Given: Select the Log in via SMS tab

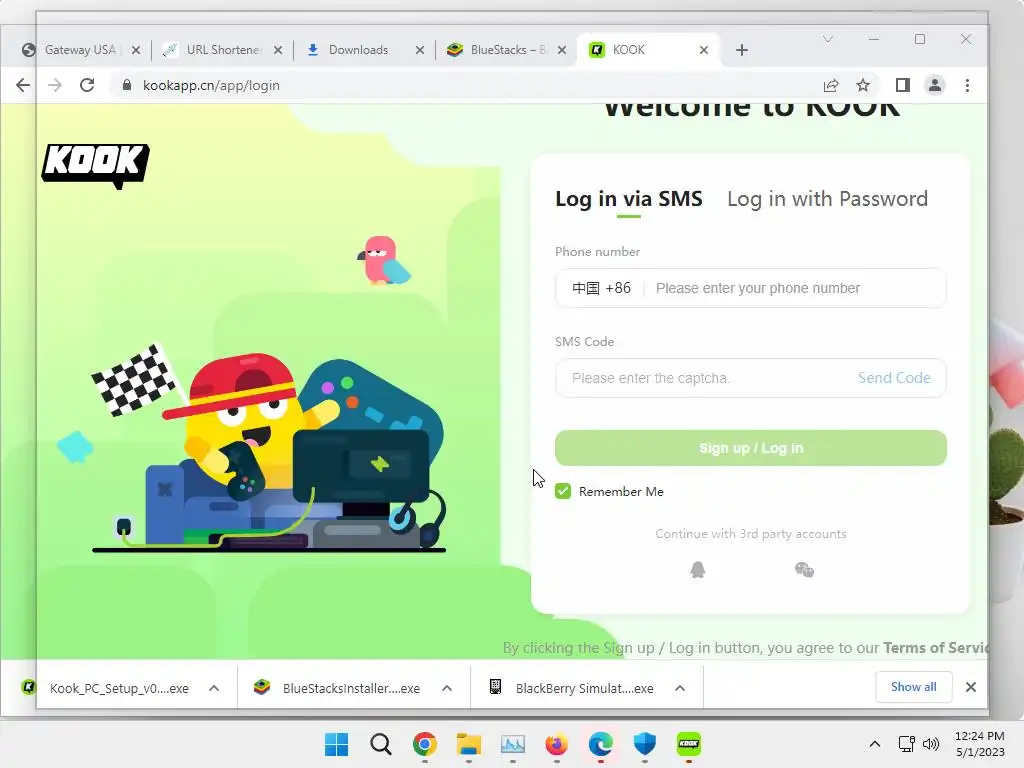Looking at the screenshot, I should coord(629,199).
